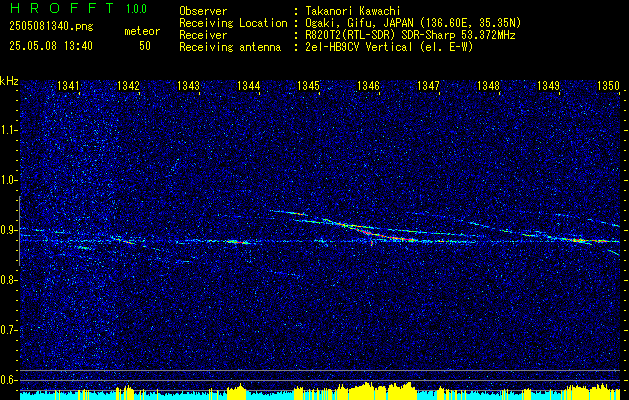The width and height of the screenshot is (629, 400).
Task: Click the 1342 time marker
Action: pos(128,85)
